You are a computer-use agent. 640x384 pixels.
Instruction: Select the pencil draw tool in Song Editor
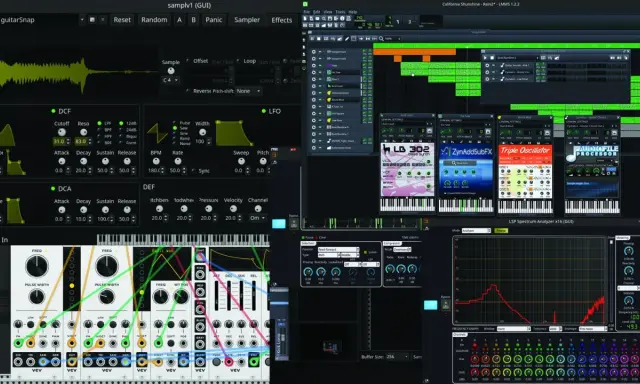347,39
